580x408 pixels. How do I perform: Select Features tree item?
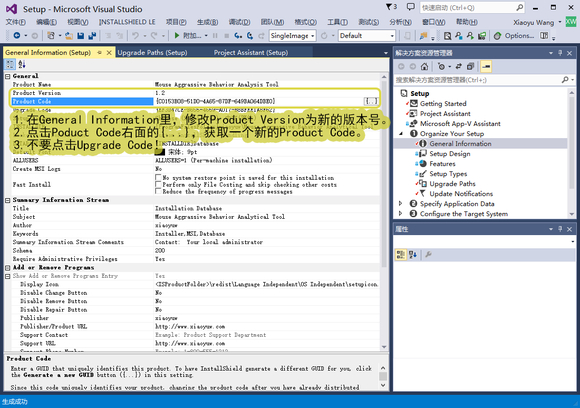(x=442, y=163)
